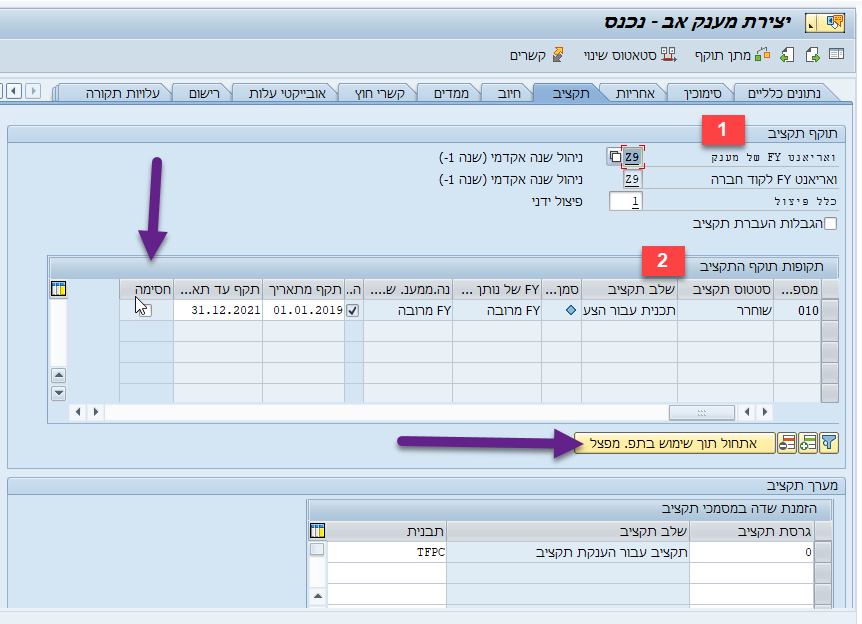Click the מתן תוקף toolbar button
Screen dimensions: 862x624
click(x=732, y=55)
